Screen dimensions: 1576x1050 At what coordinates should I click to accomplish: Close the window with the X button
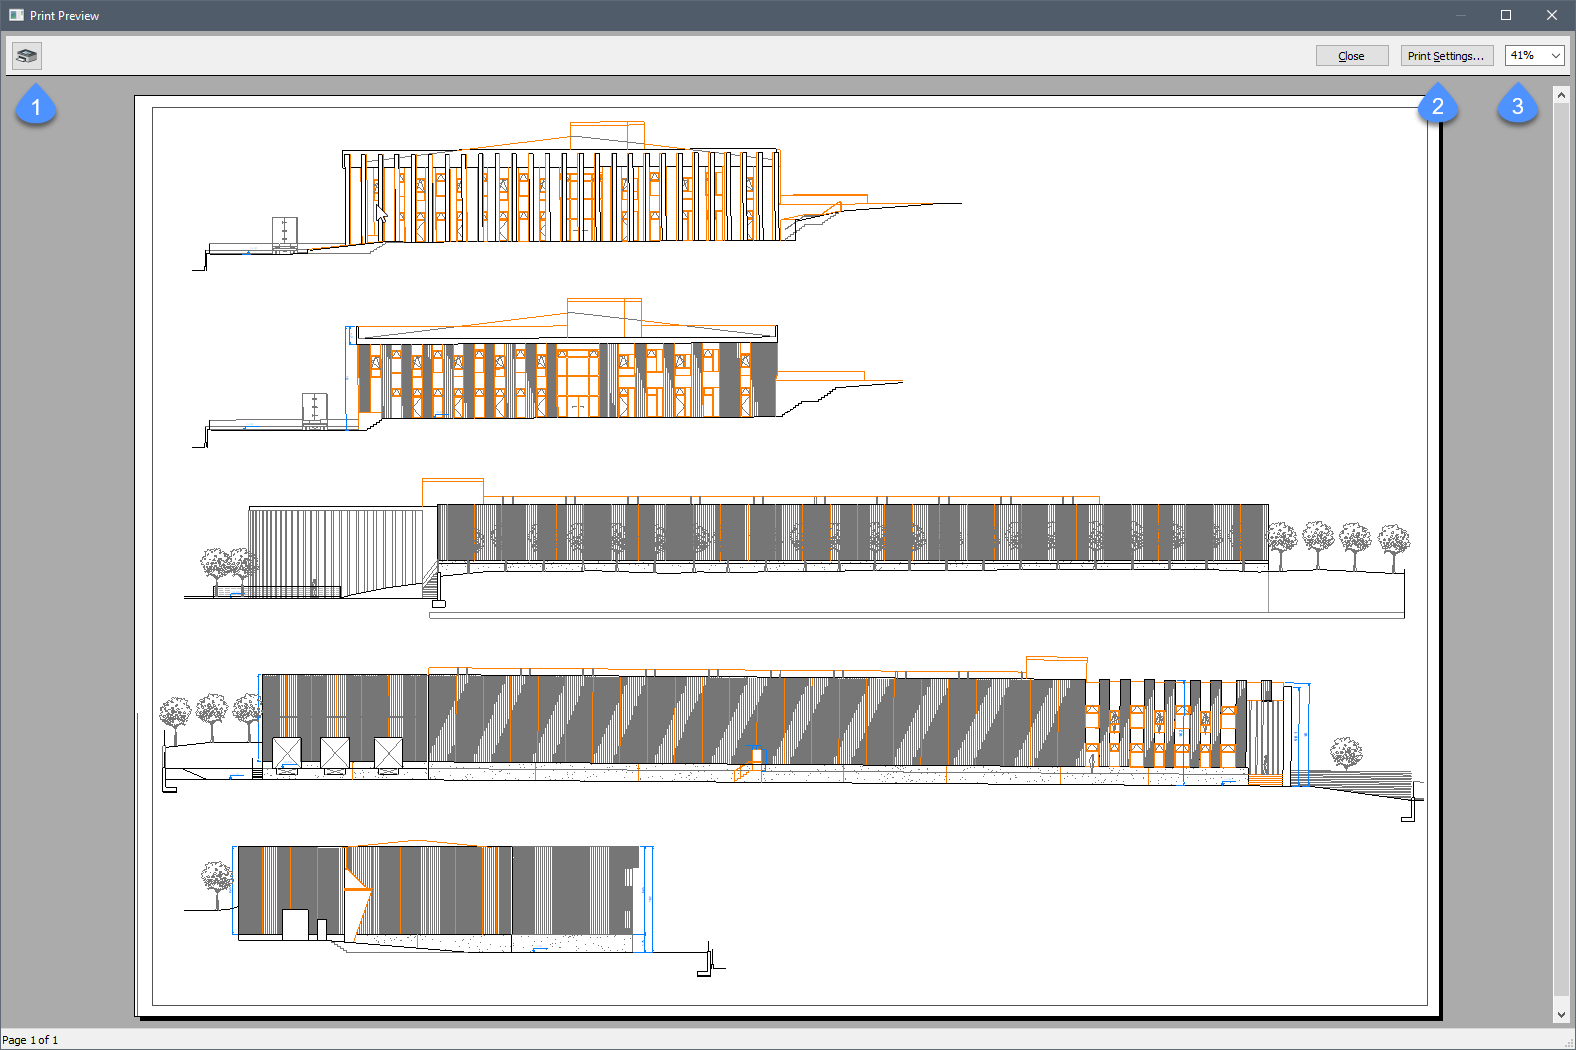click(x=1552, y=15)
